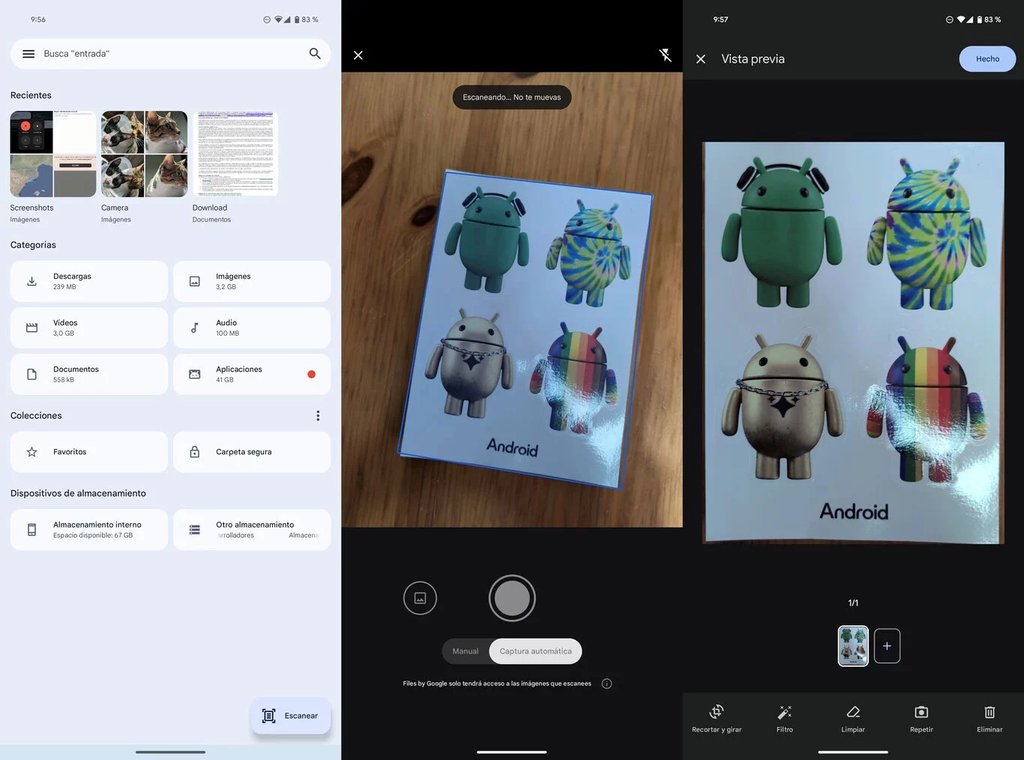Open the gallery picker in the scanner

[420, 597]
